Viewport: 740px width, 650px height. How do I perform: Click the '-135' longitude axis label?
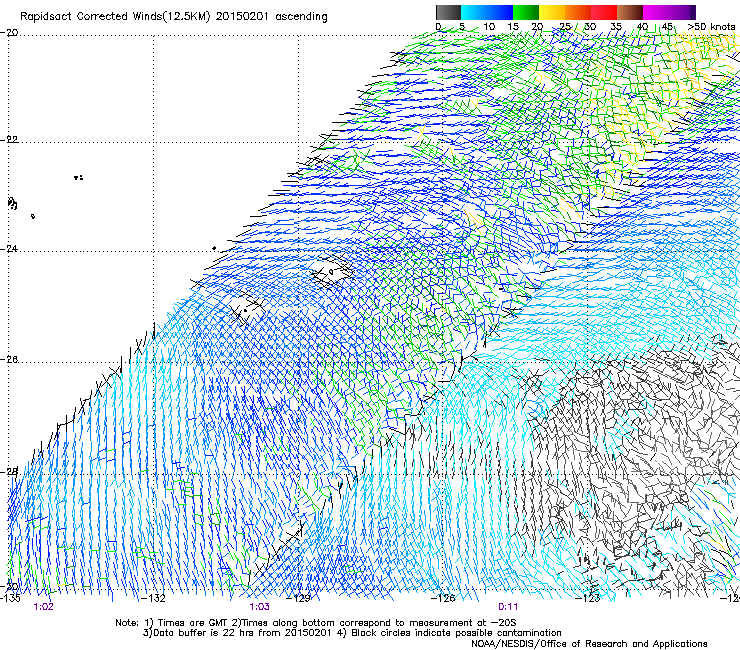[x=10, y=598]
